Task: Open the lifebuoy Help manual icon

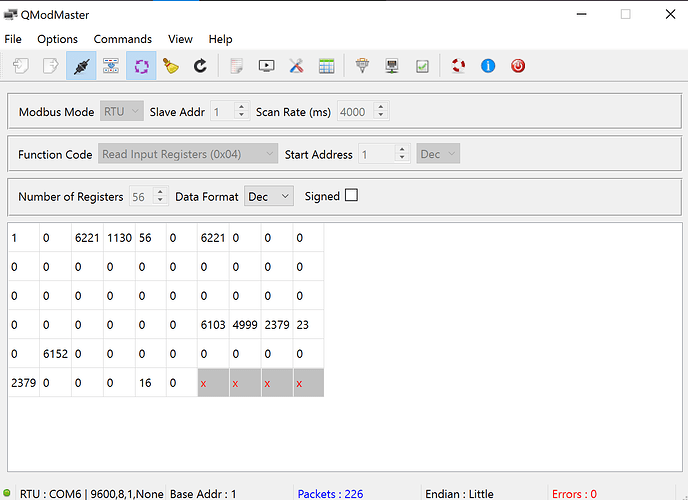Action: pyautogui.click(x=458, y=66)
